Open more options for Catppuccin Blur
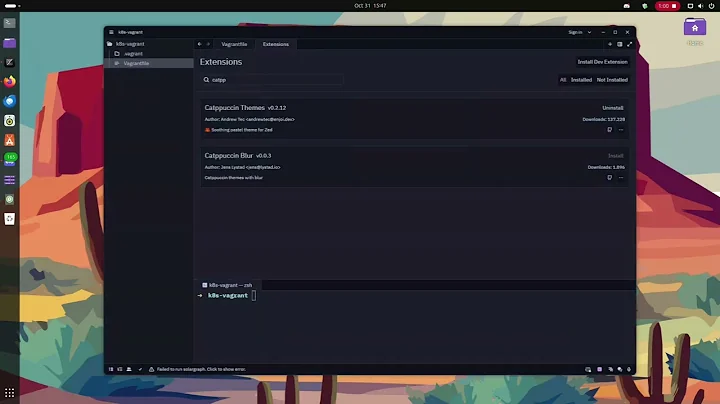720x404 pixels. coord(621,178)
